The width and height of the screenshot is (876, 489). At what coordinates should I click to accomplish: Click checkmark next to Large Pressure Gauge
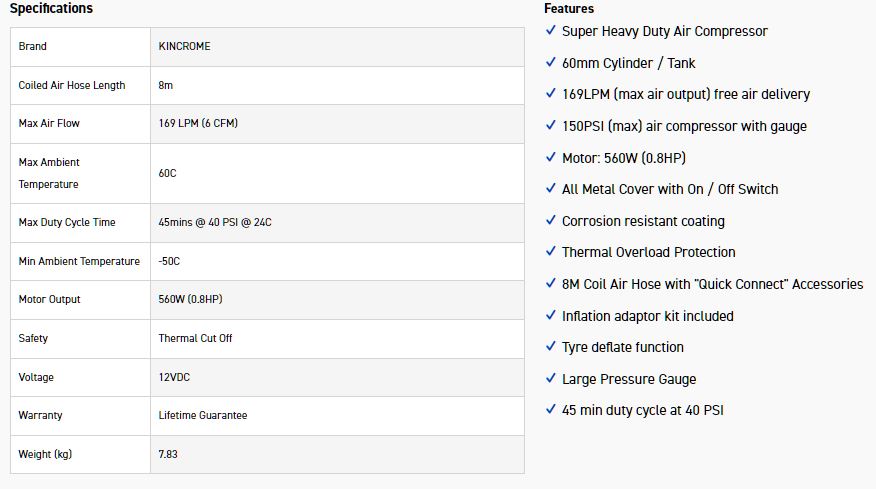tap(551, 379)
